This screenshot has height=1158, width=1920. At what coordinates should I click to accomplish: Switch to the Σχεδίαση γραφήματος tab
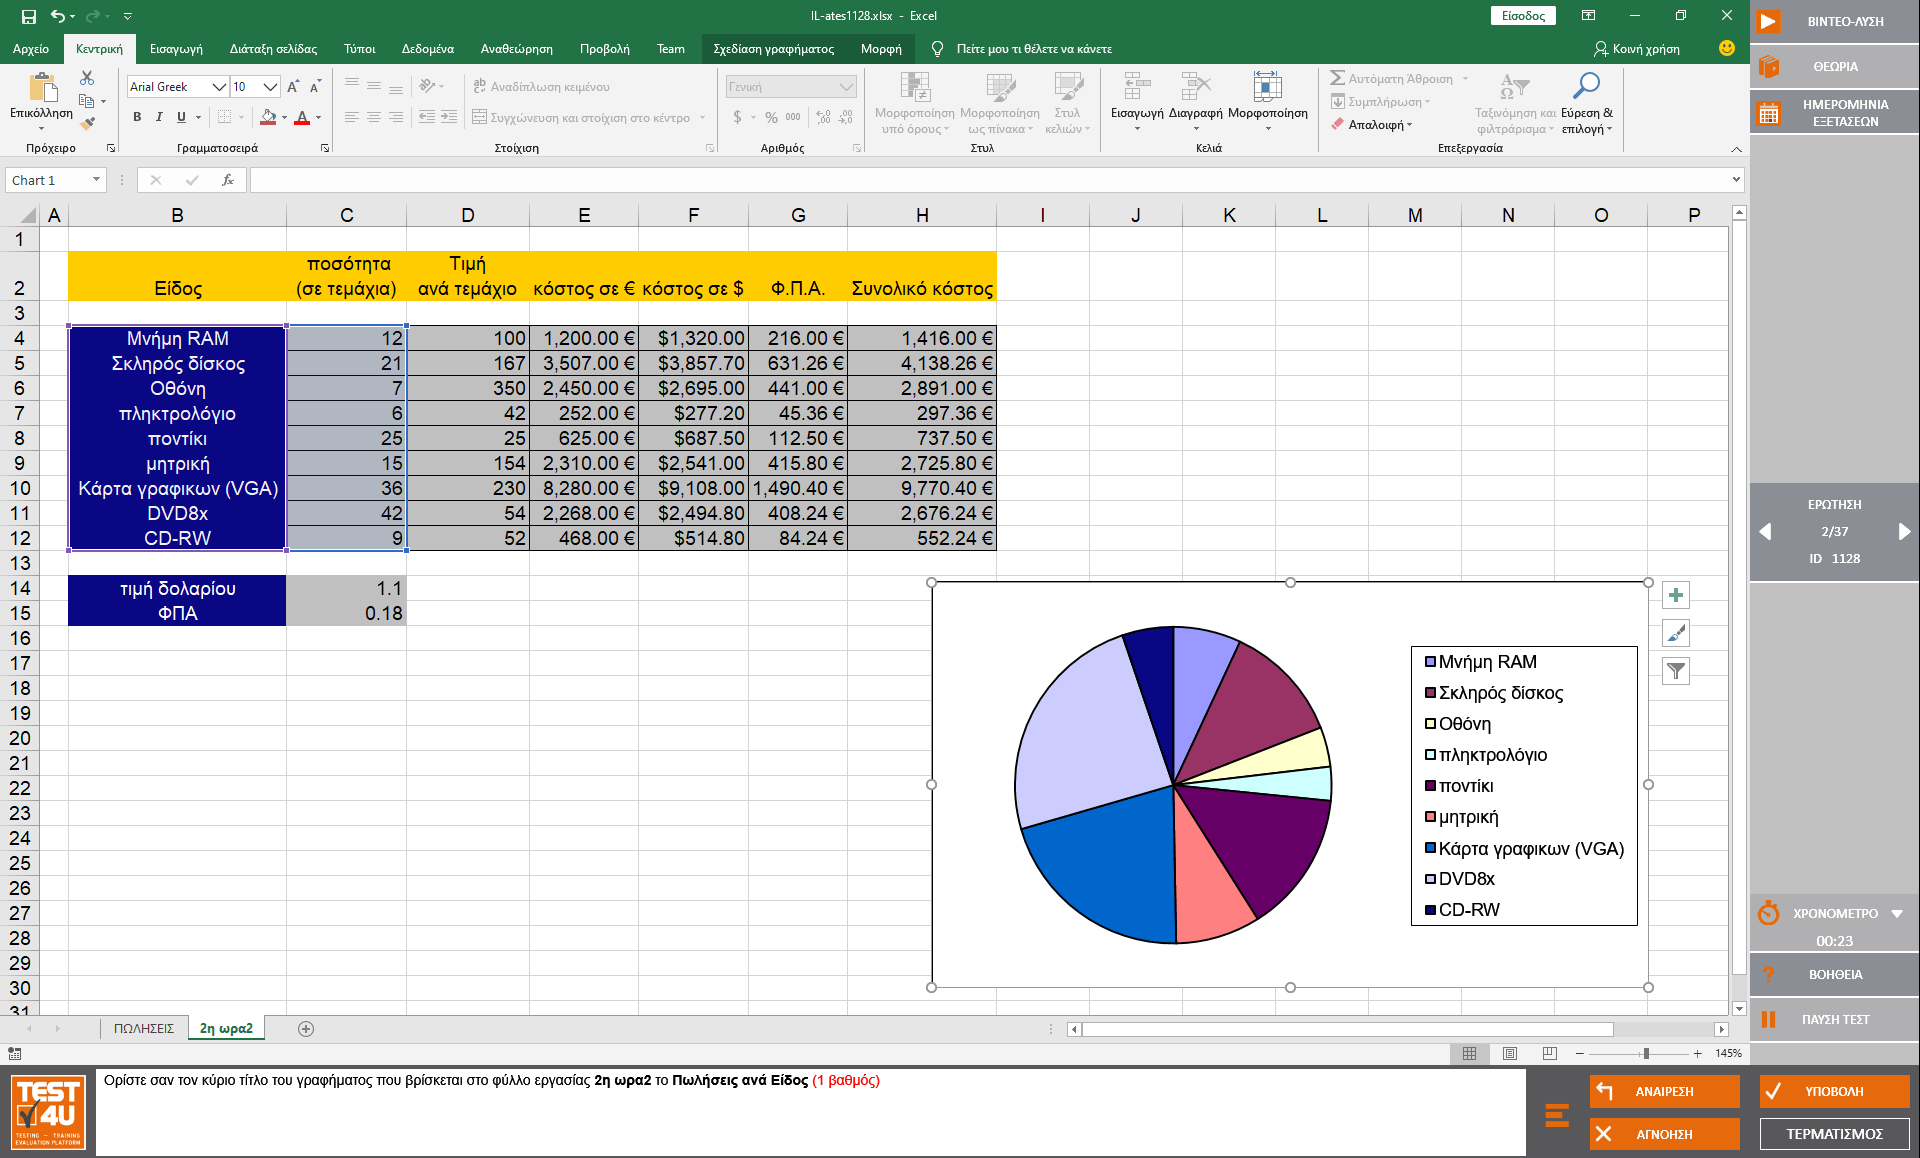774,49
